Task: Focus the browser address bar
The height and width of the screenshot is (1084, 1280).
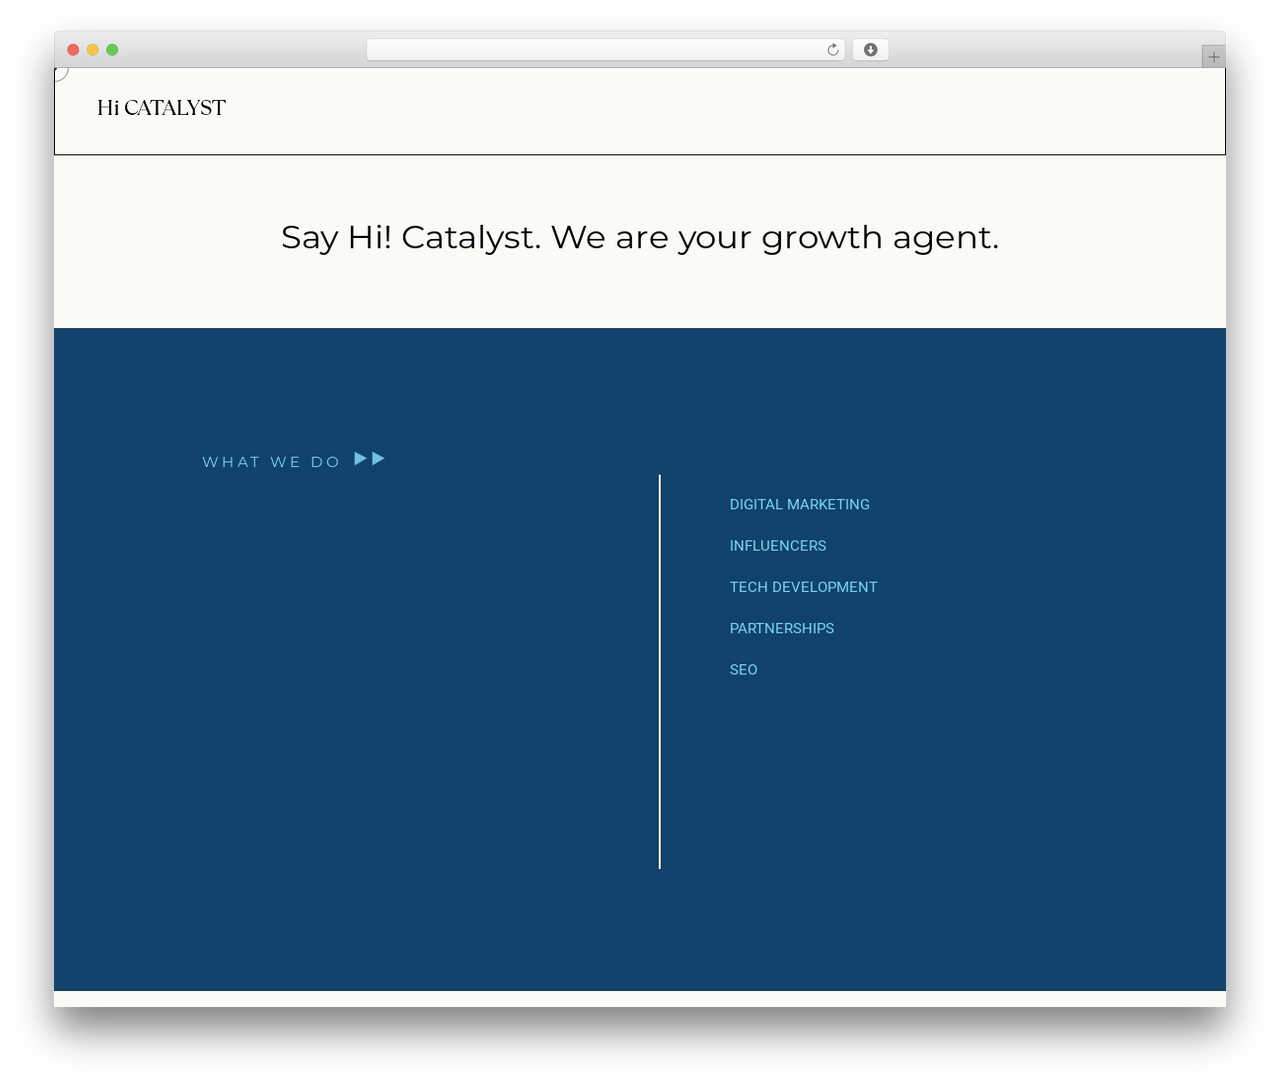Action: click(x=606, y=50)
